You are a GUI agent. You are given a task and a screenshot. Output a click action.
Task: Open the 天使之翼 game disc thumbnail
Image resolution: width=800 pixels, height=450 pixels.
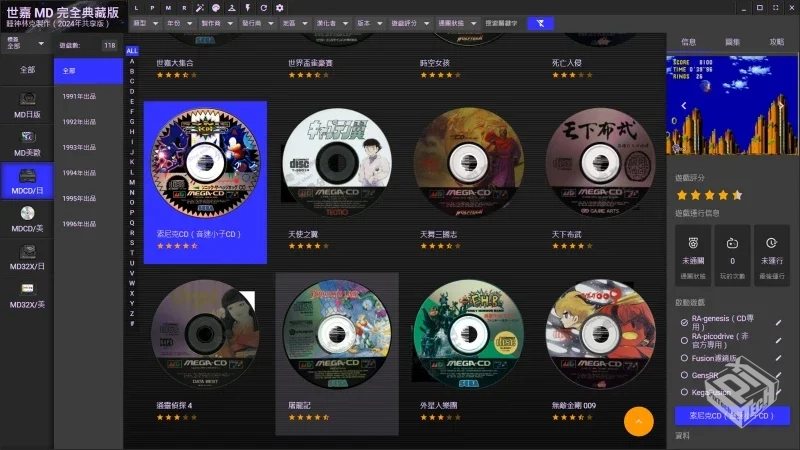pyautogui.click(x=337, y=162)
